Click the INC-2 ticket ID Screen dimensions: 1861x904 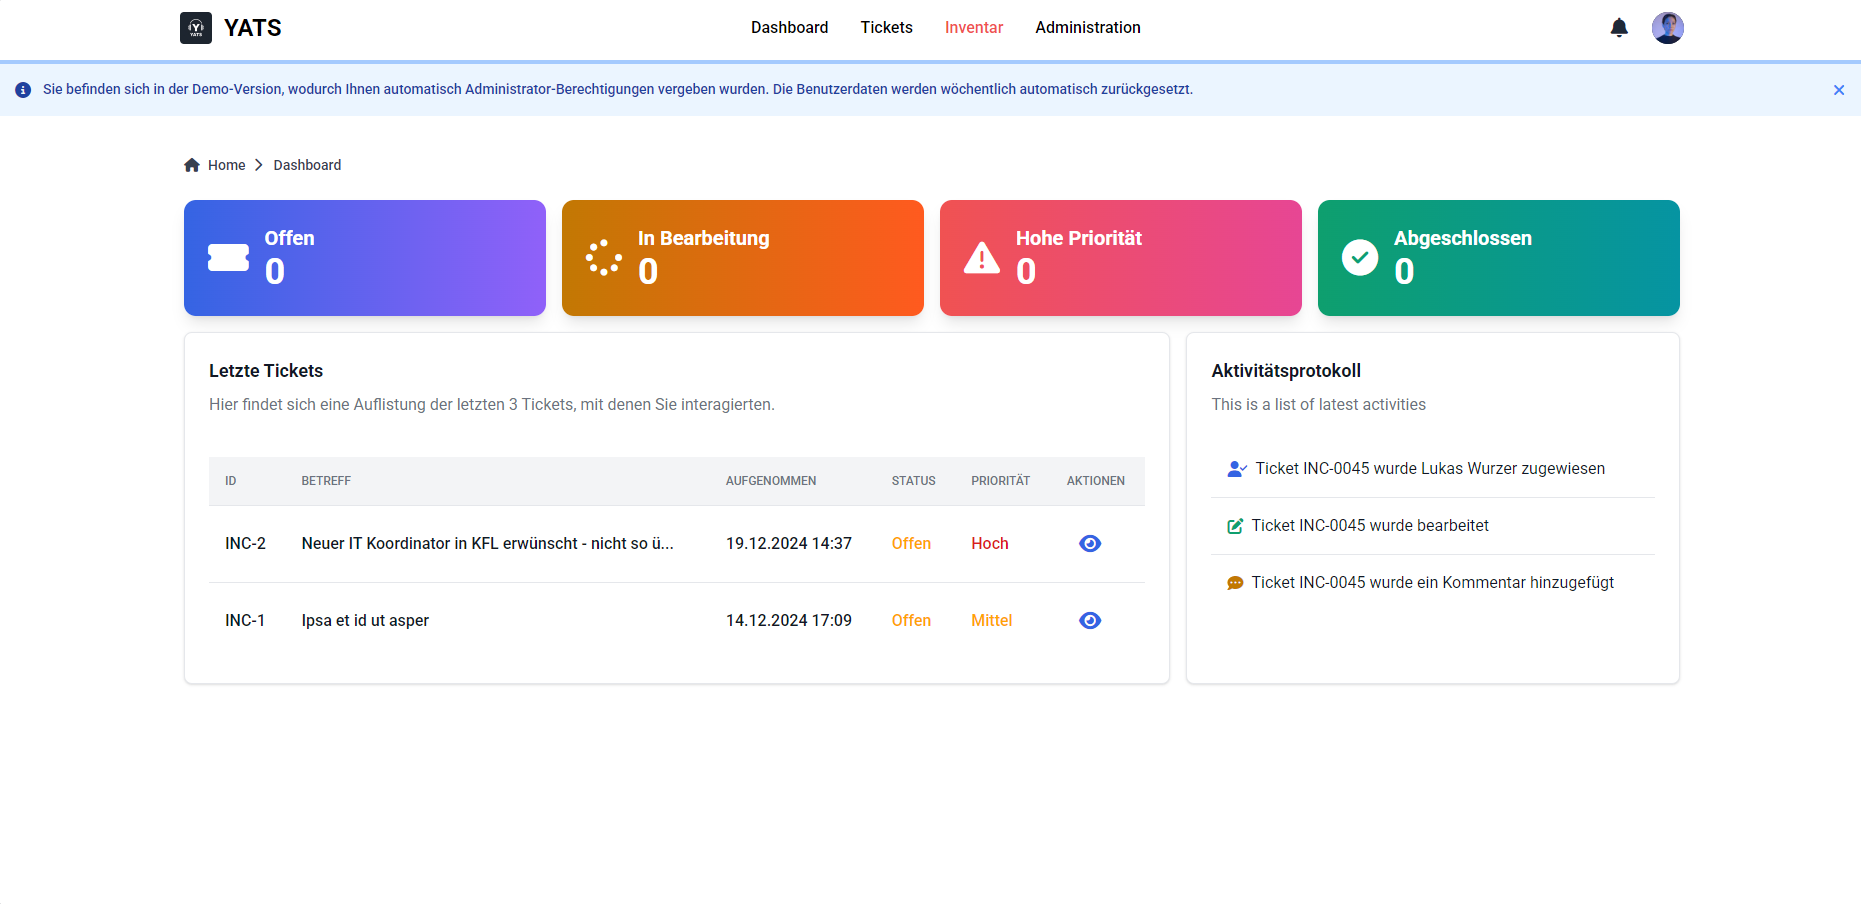tap(245, 544)
